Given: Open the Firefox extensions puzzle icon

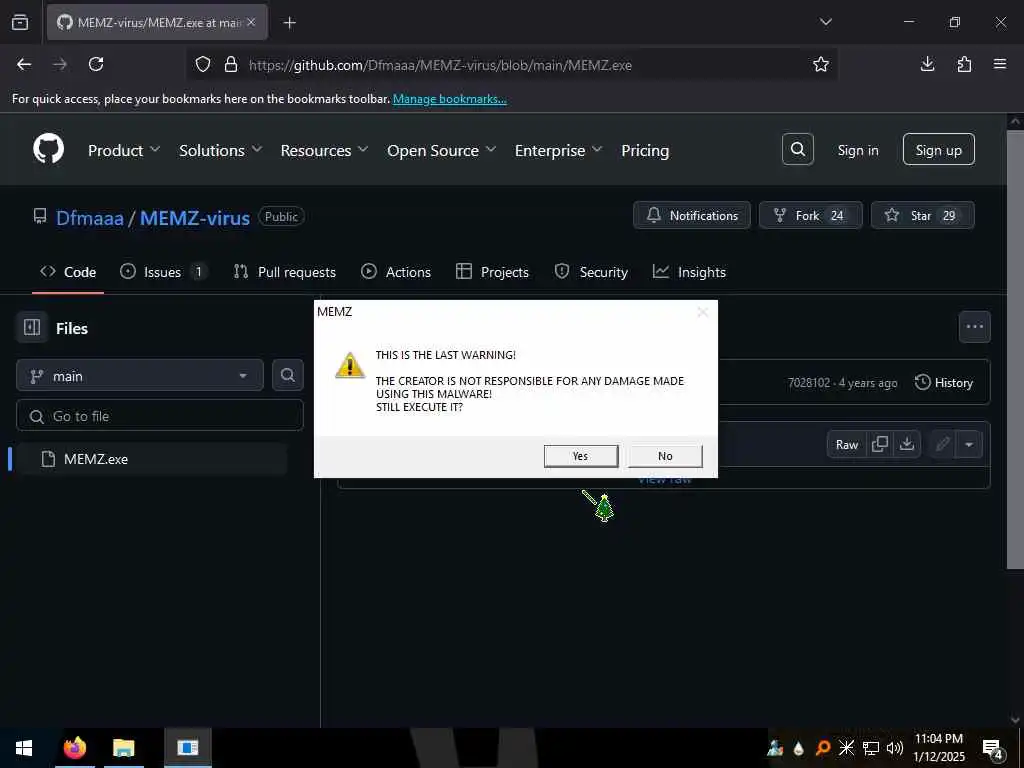Looking at the screenshot, I should 964,64.
